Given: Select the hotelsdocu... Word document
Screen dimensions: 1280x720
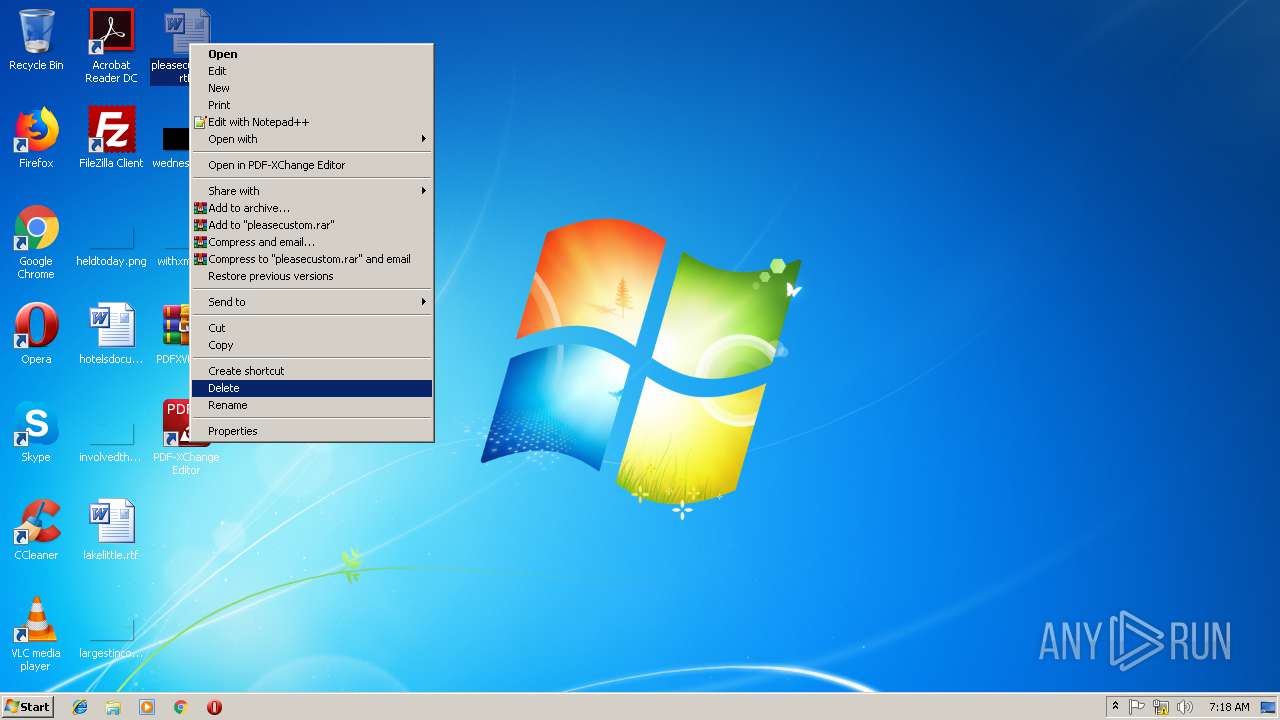Looking at the screenshot, I should coord(111,335).
